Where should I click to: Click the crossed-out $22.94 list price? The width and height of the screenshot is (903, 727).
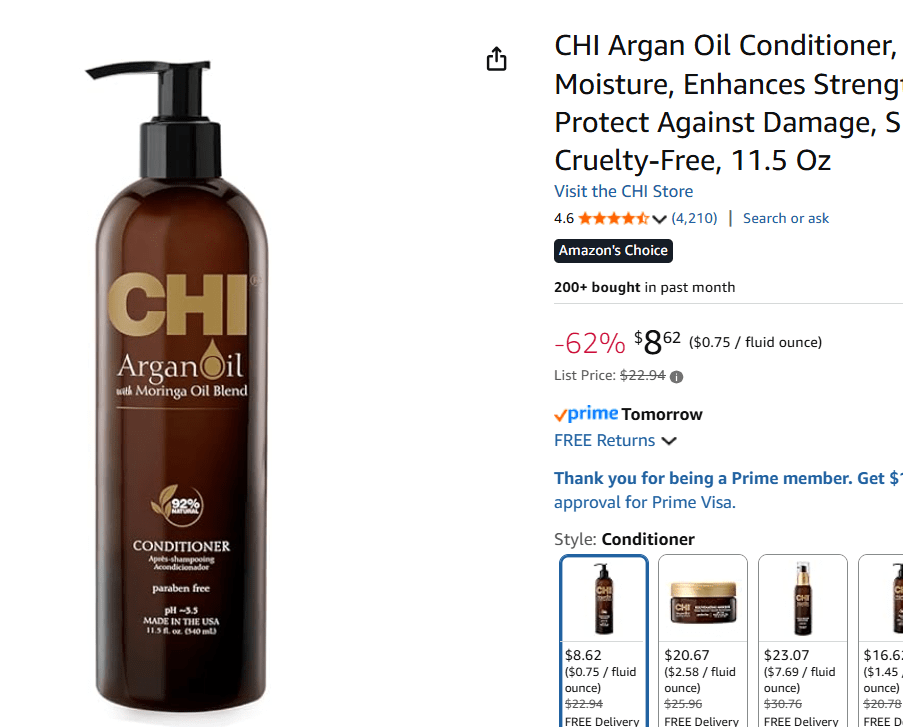643,376
